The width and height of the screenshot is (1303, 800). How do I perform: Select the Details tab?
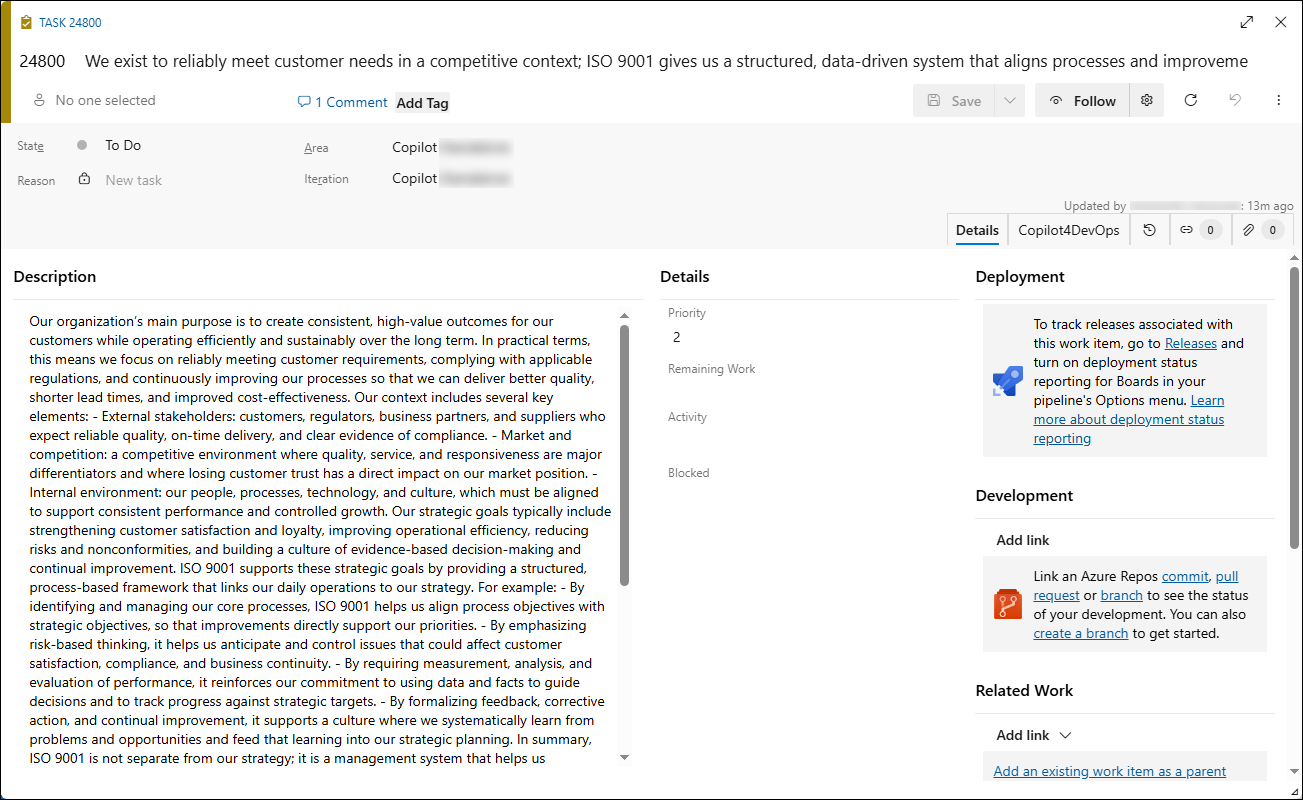click(977, 230)
